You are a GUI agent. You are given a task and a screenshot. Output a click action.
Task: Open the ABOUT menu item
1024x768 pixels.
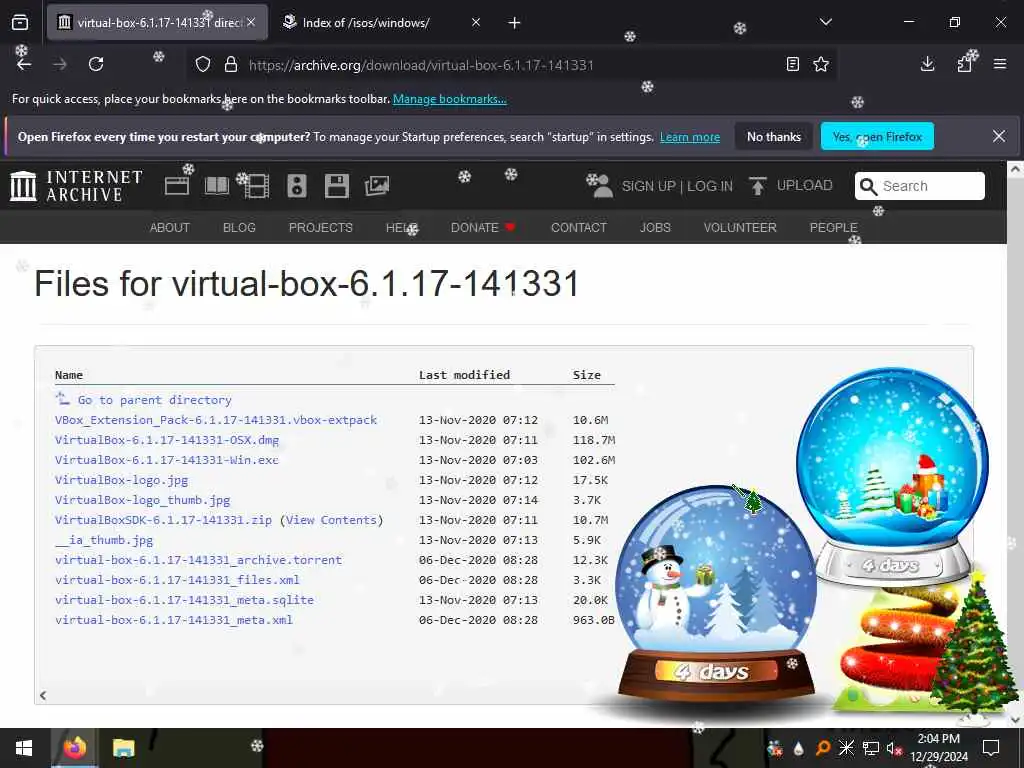pos(170,227)
